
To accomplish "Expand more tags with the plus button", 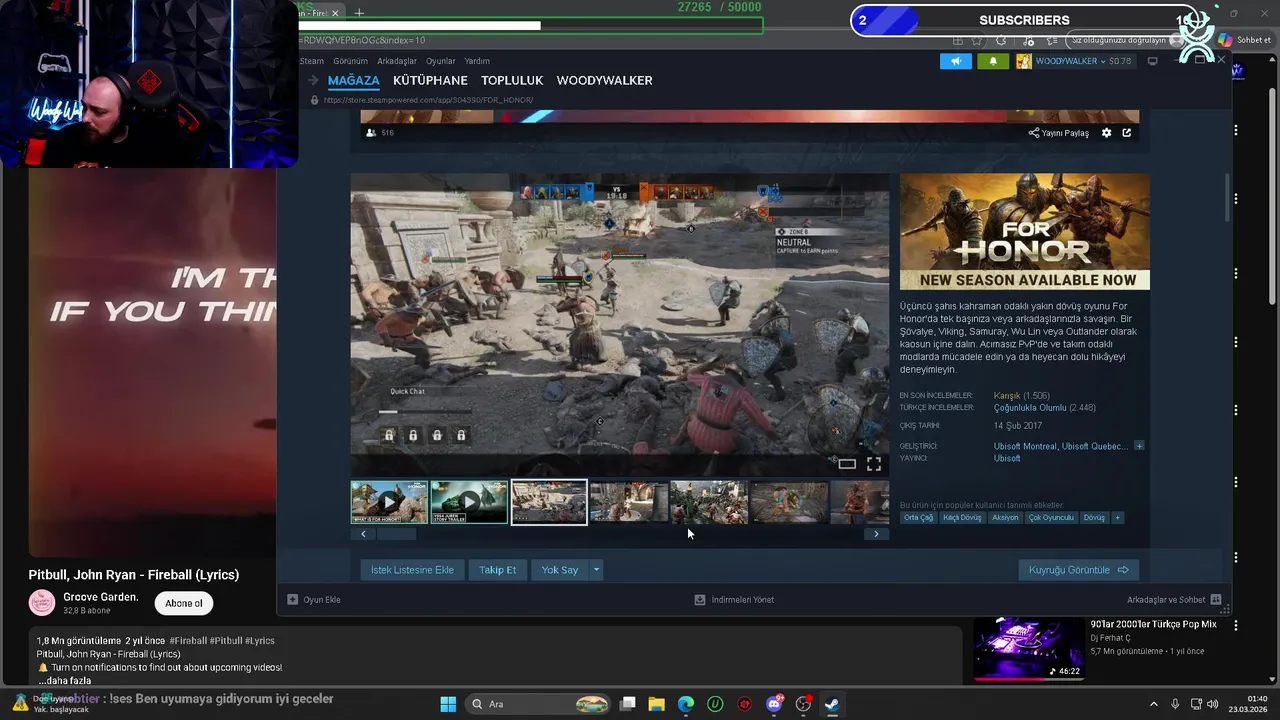I will click(1117, 517).
